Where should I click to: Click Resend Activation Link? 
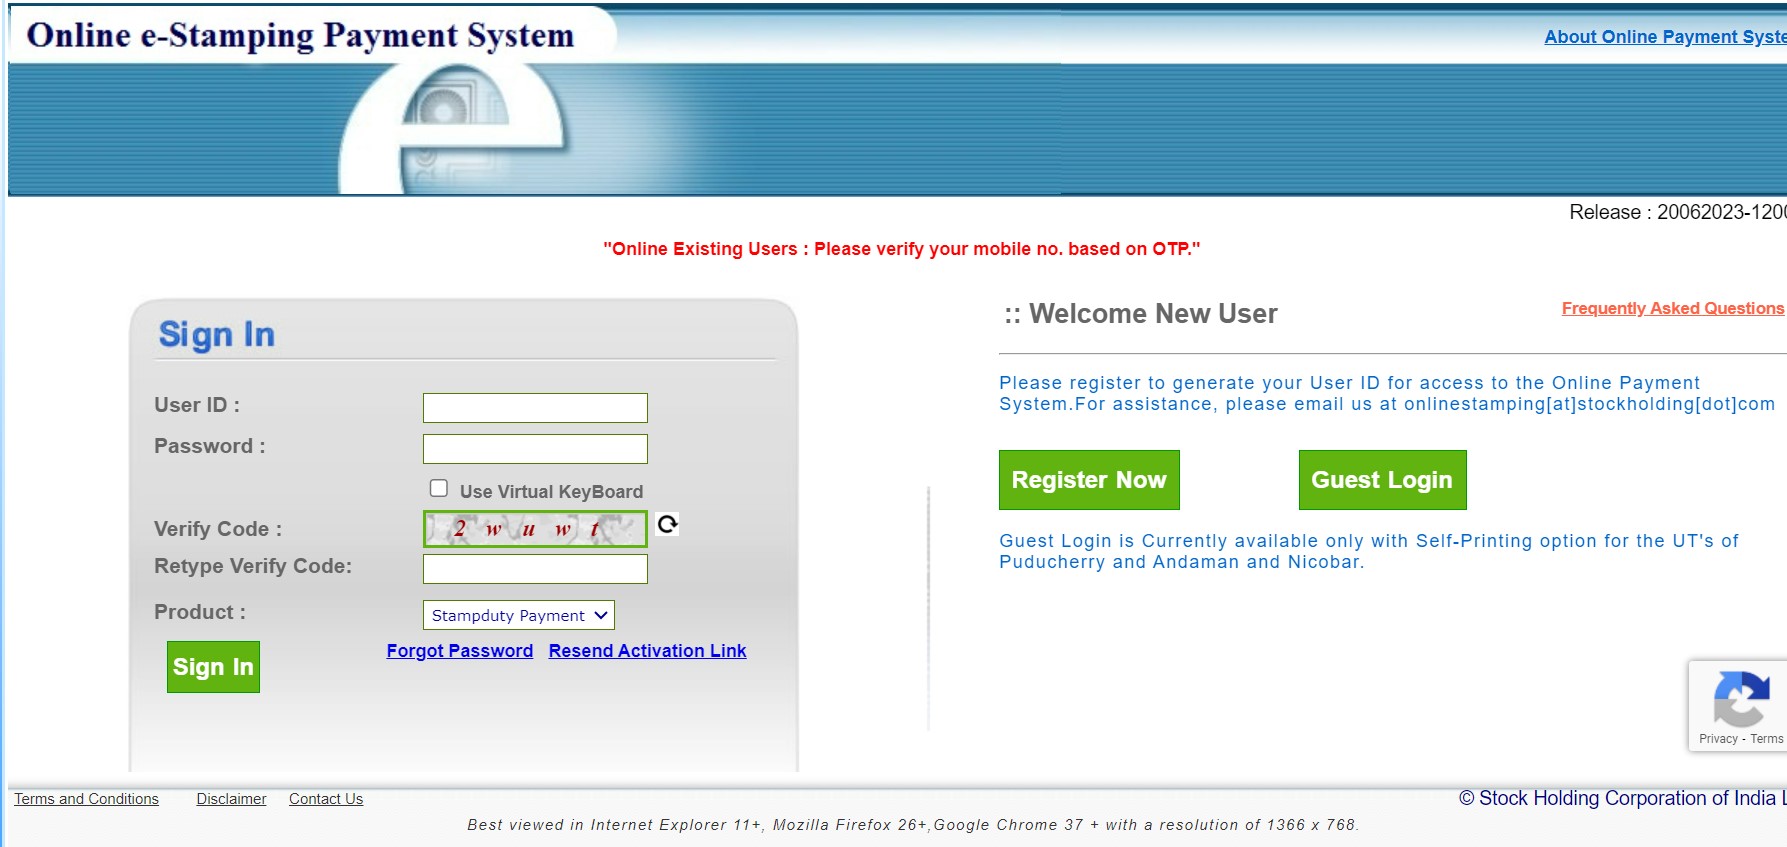pos(647,651)
